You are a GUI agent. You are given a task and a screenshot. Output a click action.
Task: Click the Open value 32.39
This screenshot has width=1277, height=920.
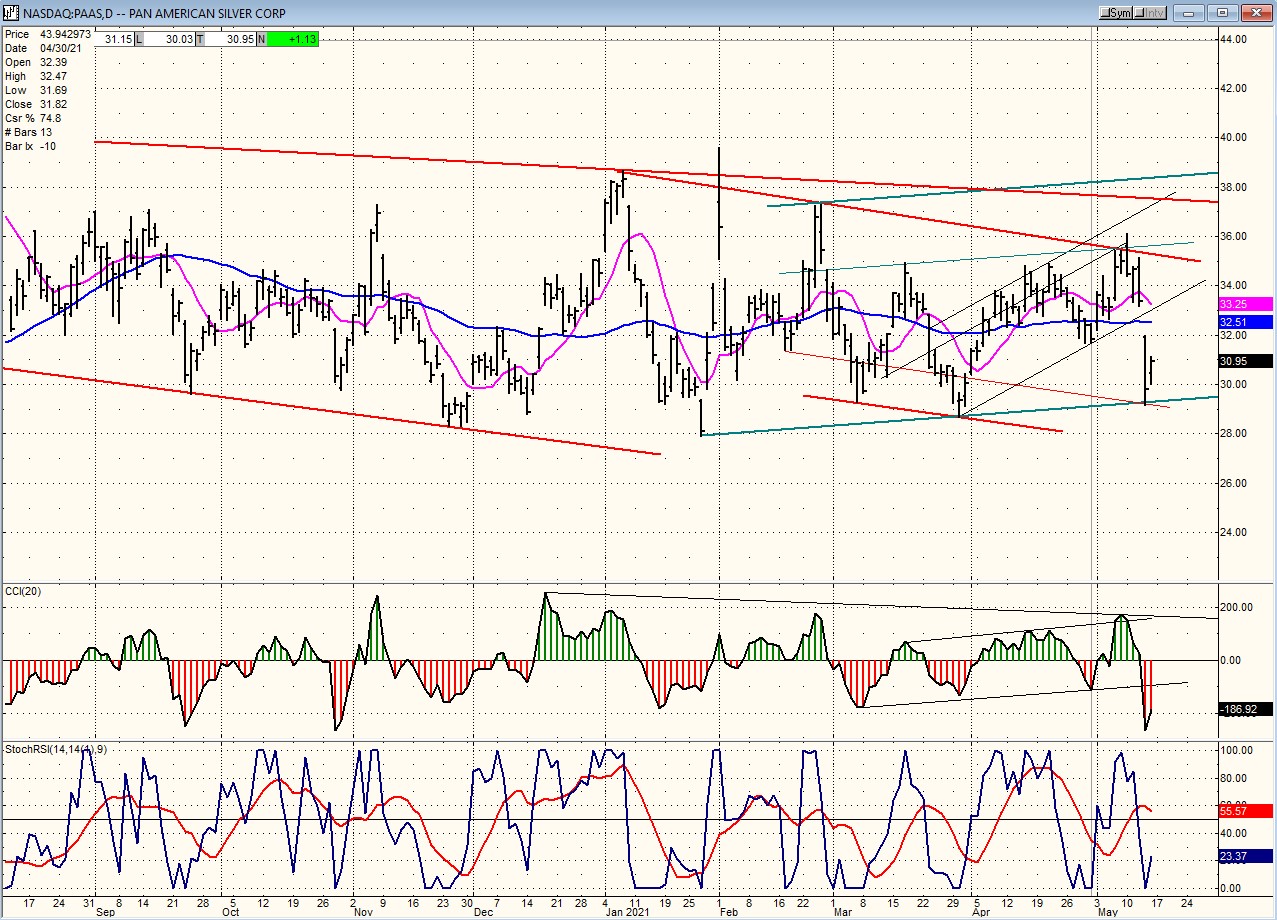tap(55, 62)
